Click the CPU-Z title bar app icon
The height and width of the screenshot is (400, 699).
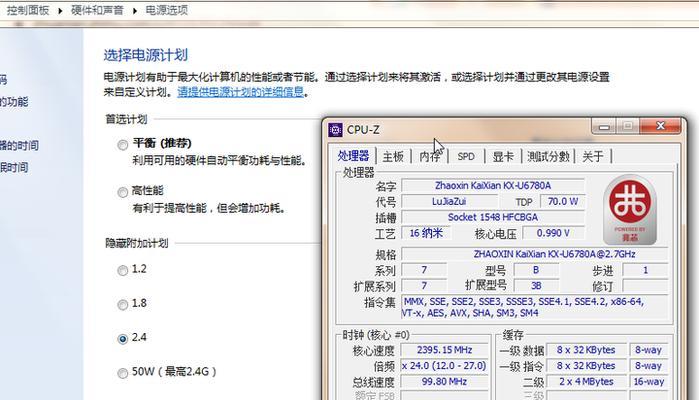click(x=335, y=130)
